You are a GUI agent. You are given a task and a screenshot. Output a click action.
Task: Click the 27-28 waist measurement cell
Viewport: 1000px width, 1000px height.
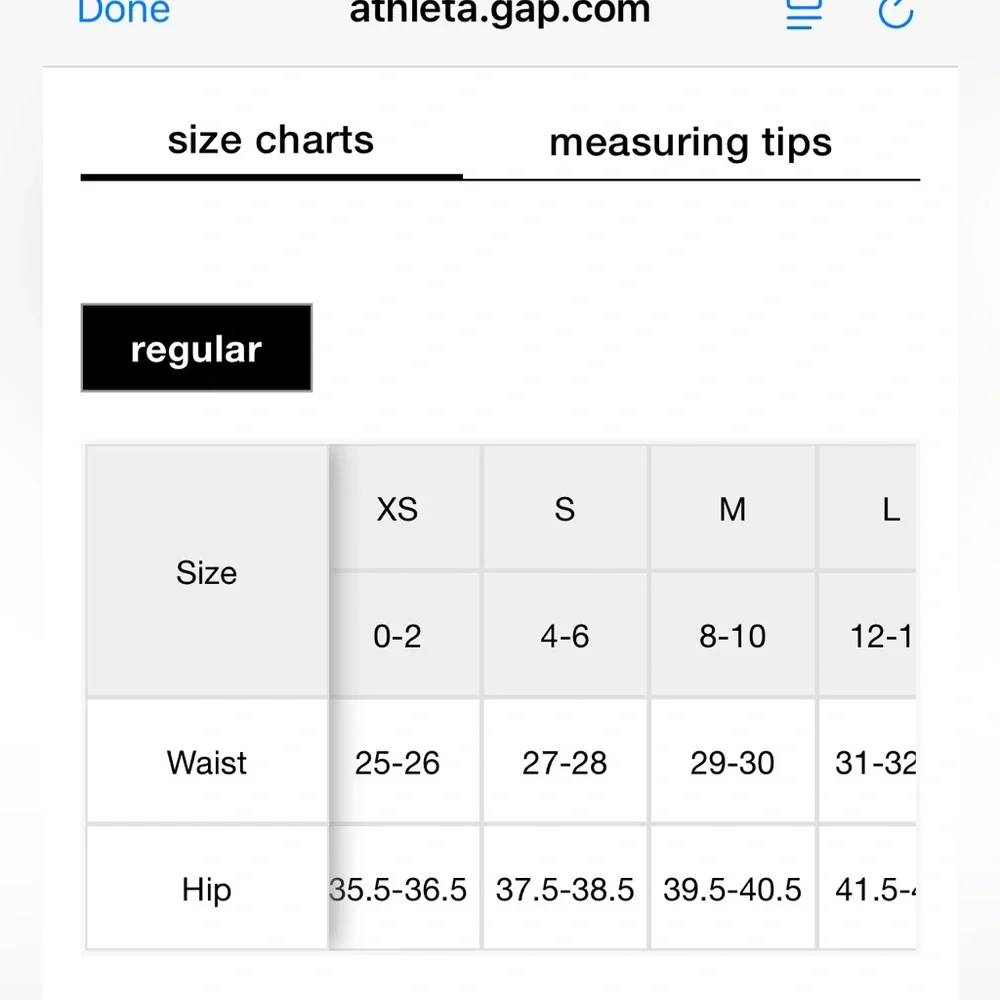coord(565,761)
